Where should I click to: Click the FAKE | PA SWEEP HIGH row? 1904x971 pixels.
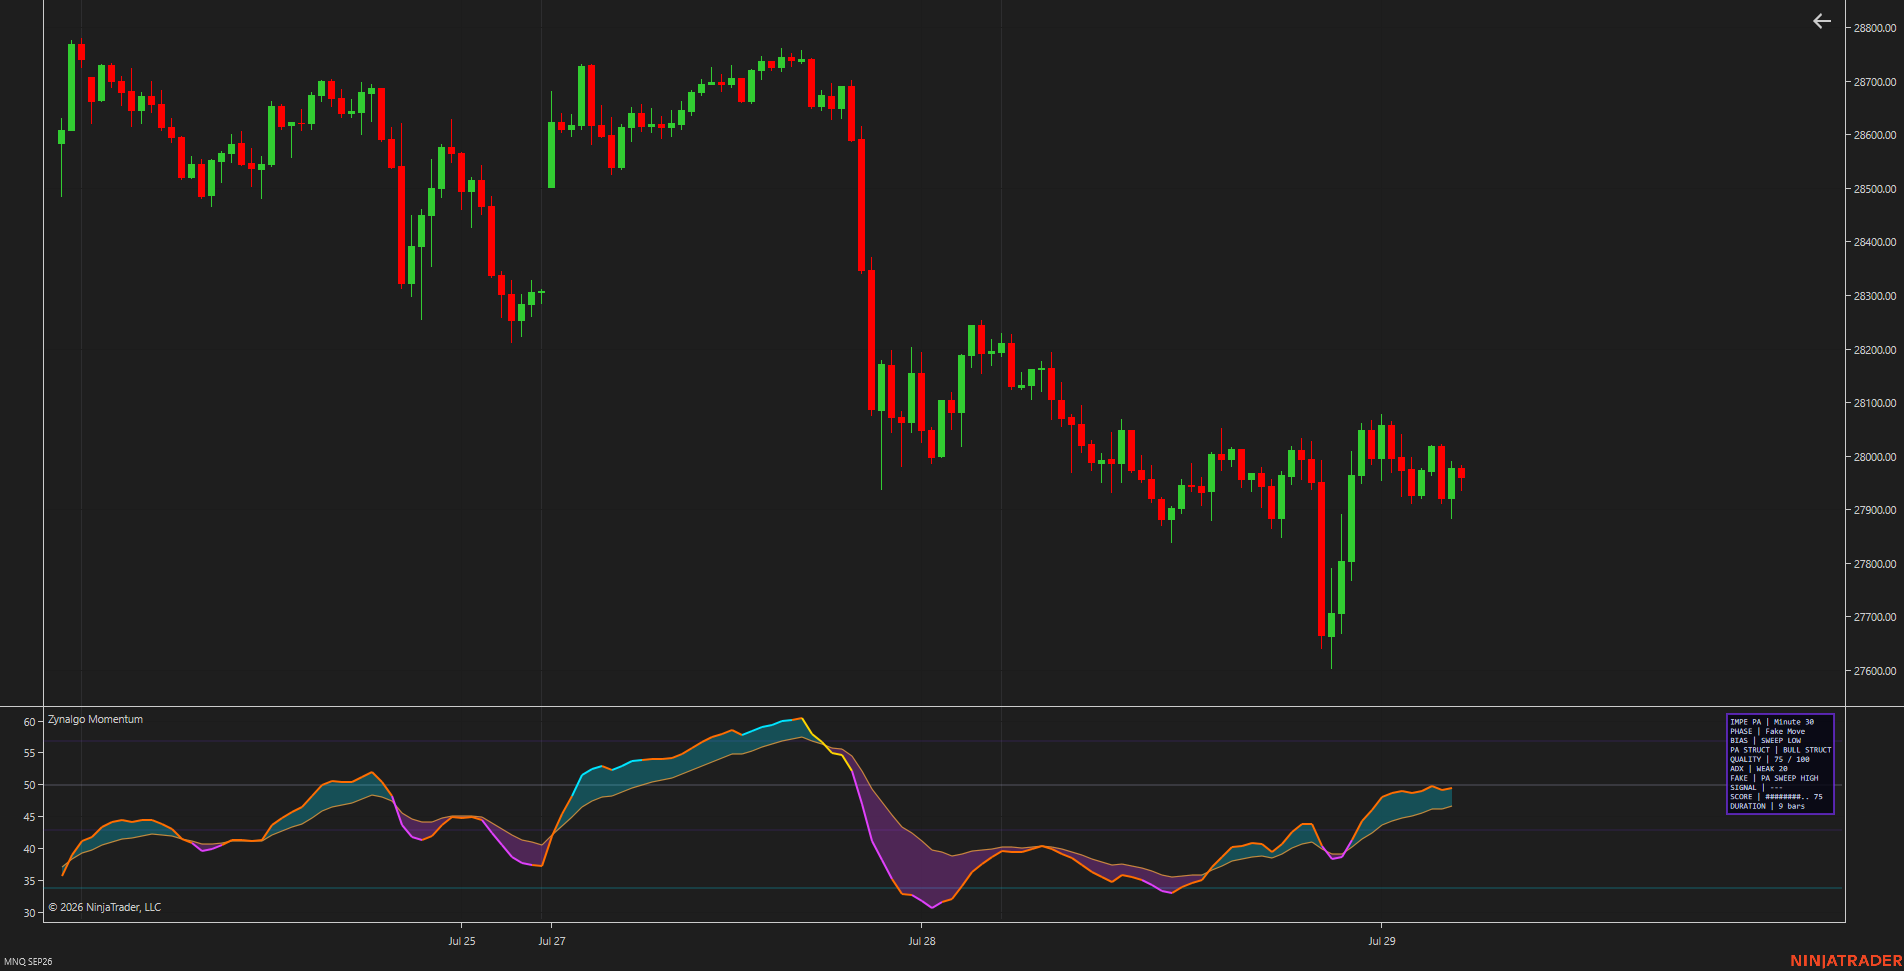(1775, 778)
